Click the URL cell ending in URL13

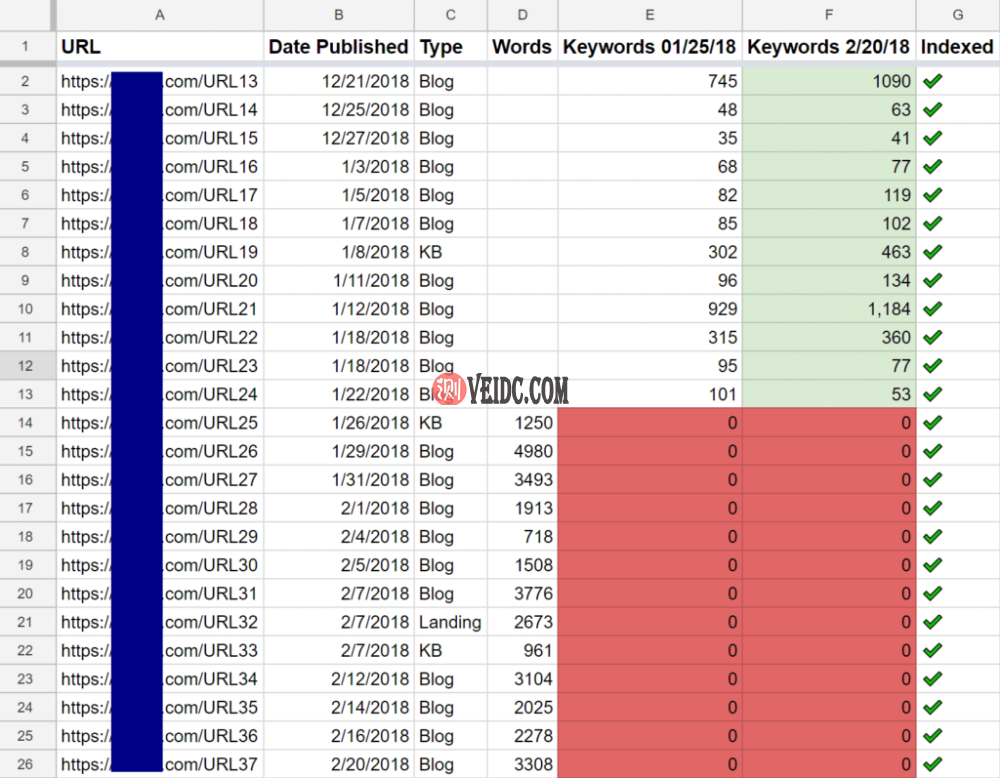(160, 81)
